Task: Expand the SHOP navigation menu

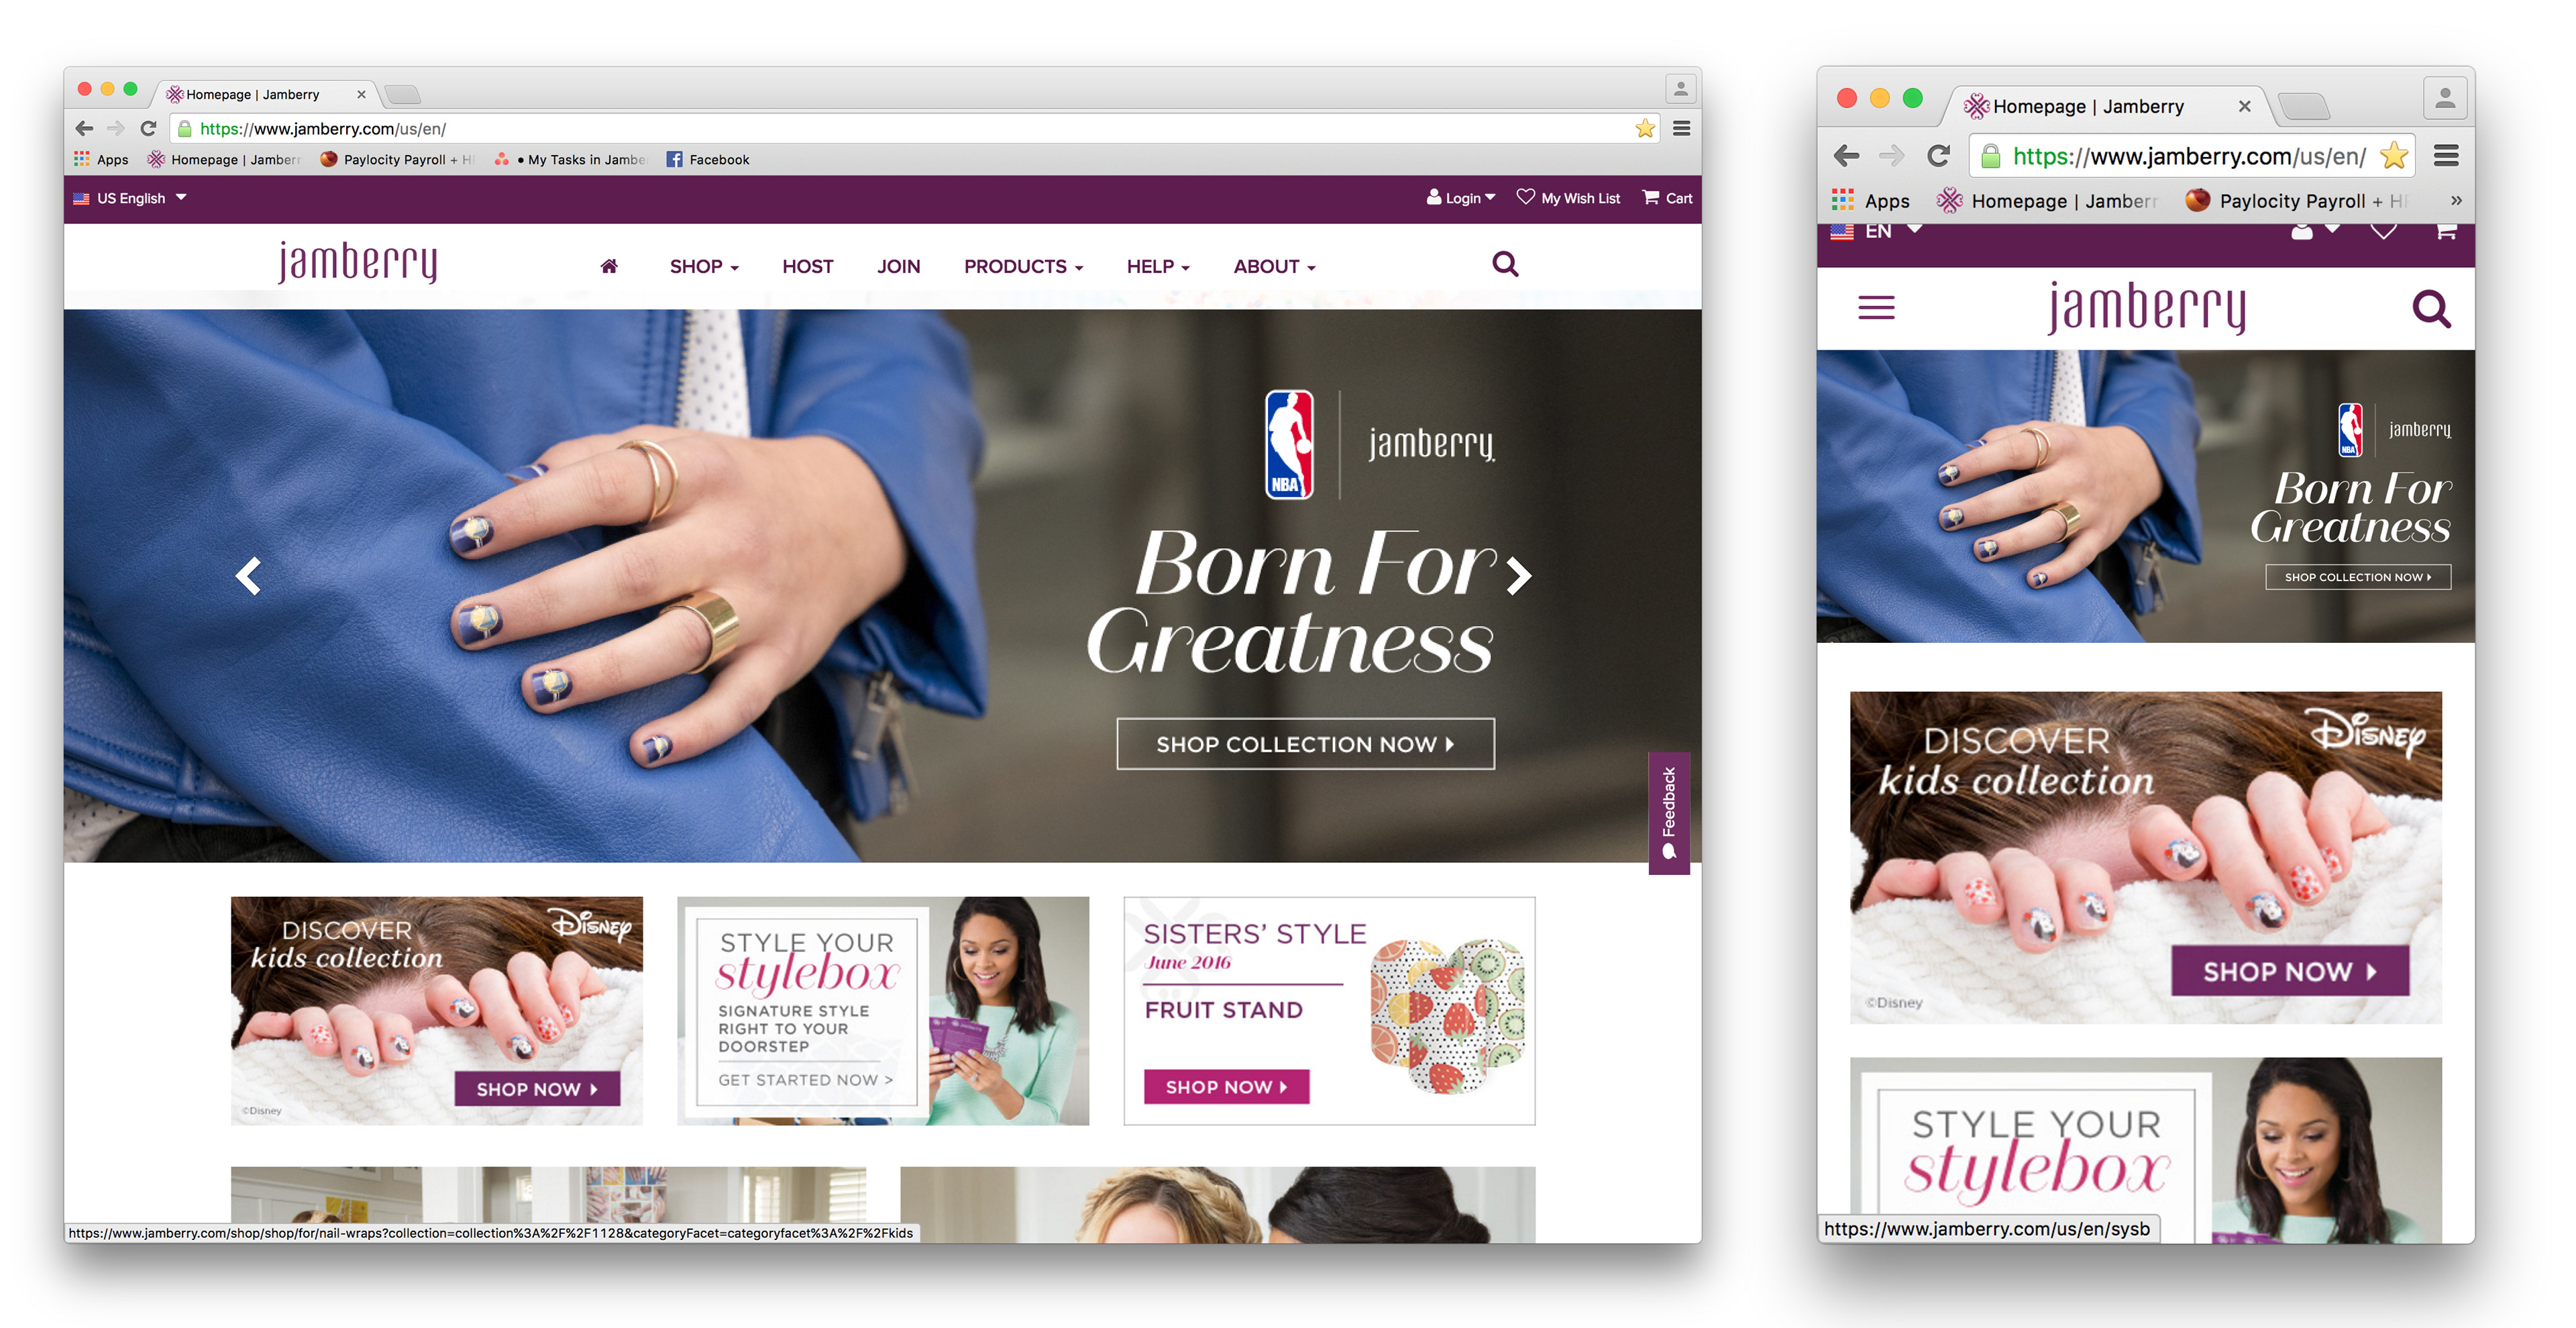Action: tap(704, 267)
